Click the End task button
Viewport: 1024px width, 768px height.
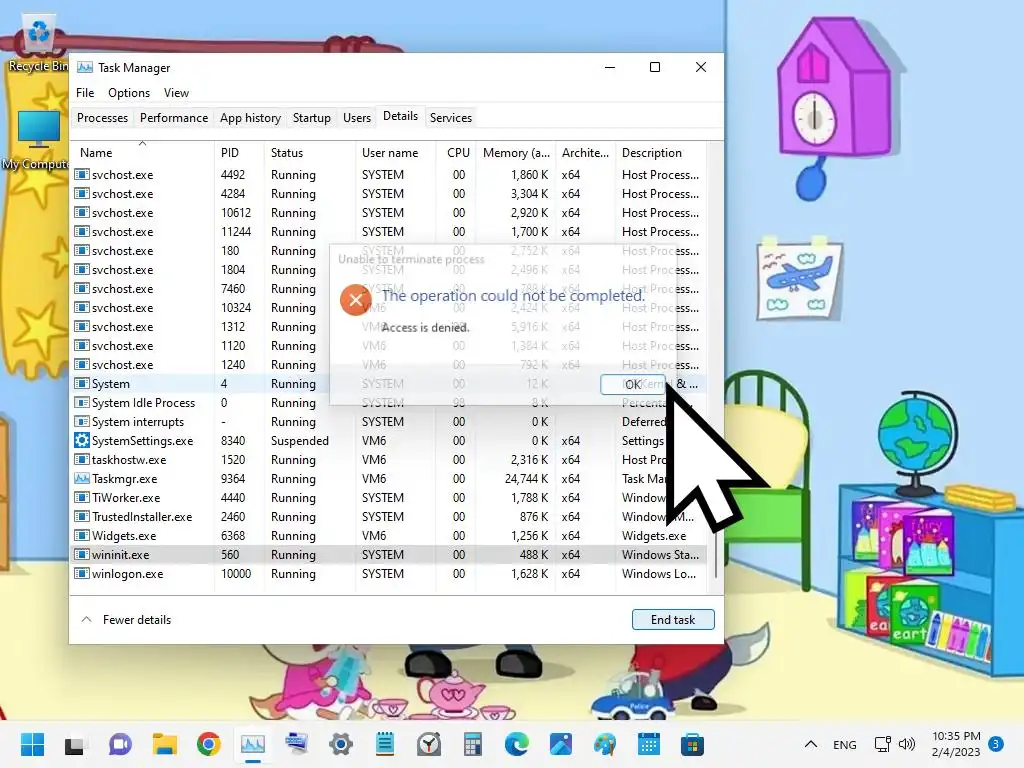point(673,619)
